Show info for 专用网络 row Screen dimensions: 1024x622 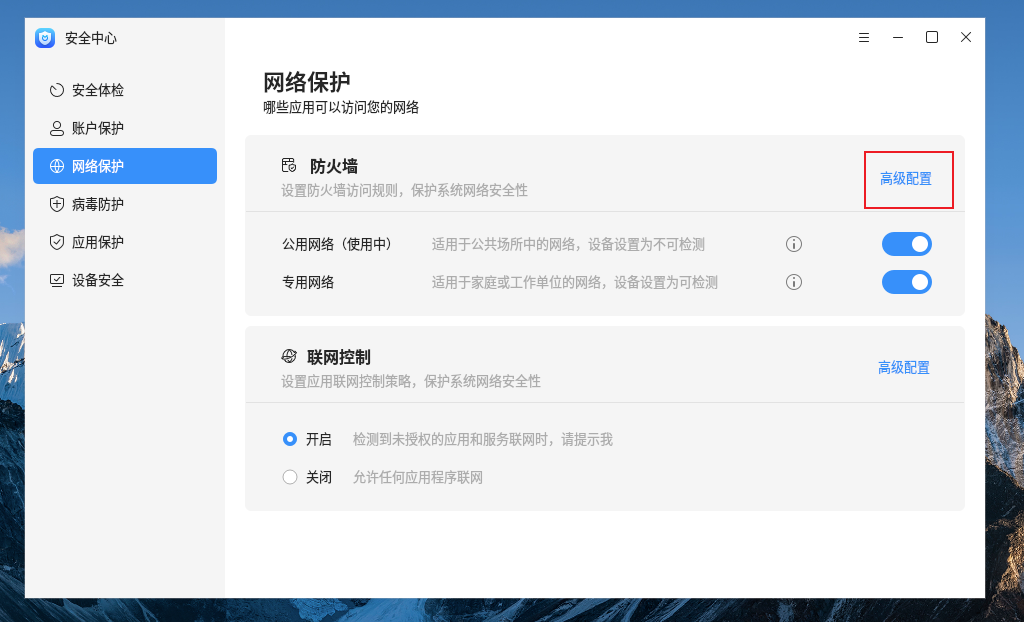pyautogui.click(x=793, y=282)
